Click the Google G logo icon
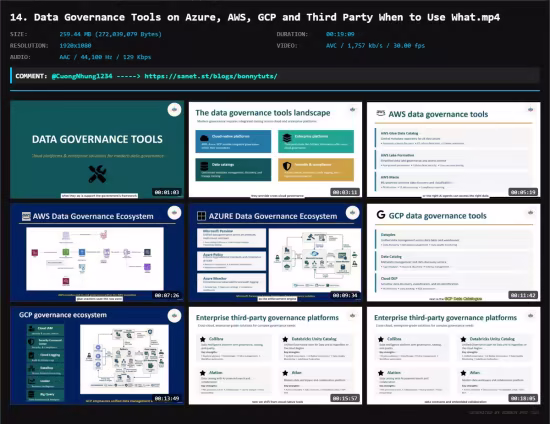The height and width of the screenshot is (424, 550). 381,215
